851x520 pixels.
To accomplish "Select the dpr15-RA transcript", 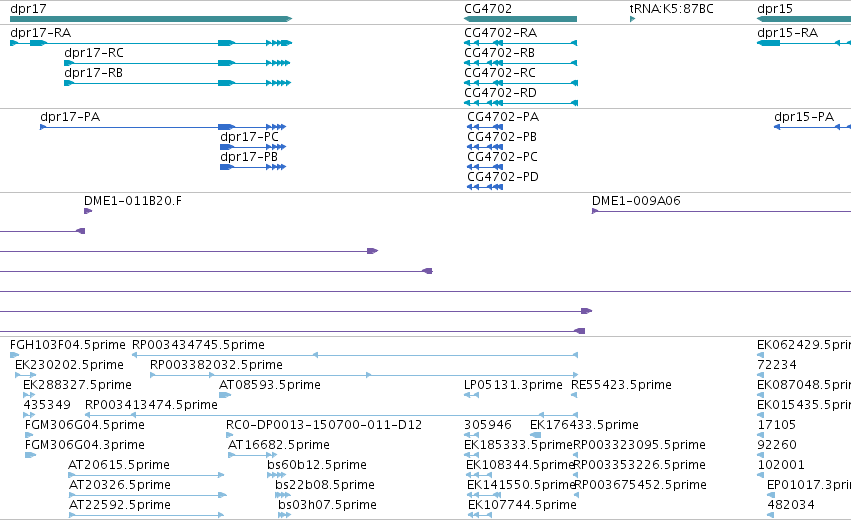I will click(x=804, y=43).
